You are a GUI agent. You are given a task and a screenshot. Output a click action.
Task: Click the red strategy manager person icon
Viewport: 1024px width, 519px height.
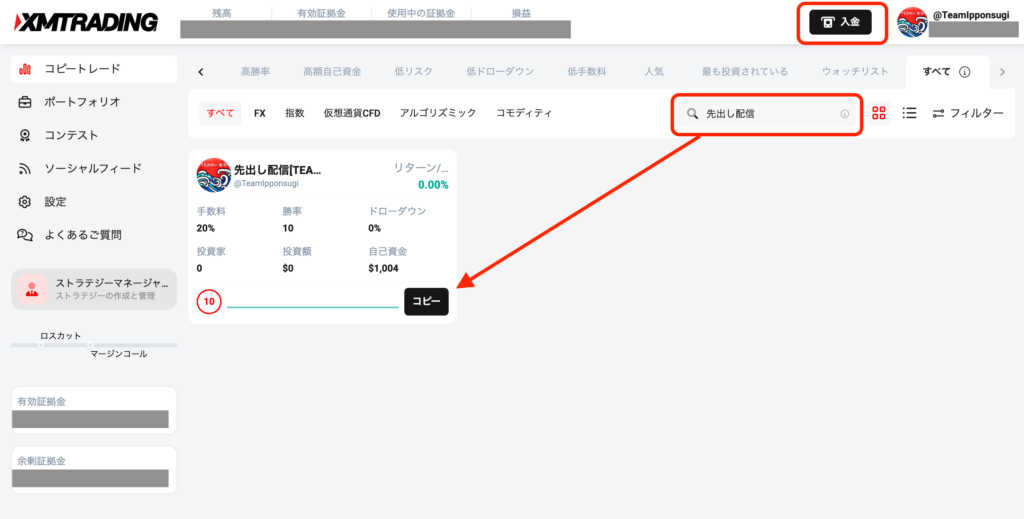31,289
